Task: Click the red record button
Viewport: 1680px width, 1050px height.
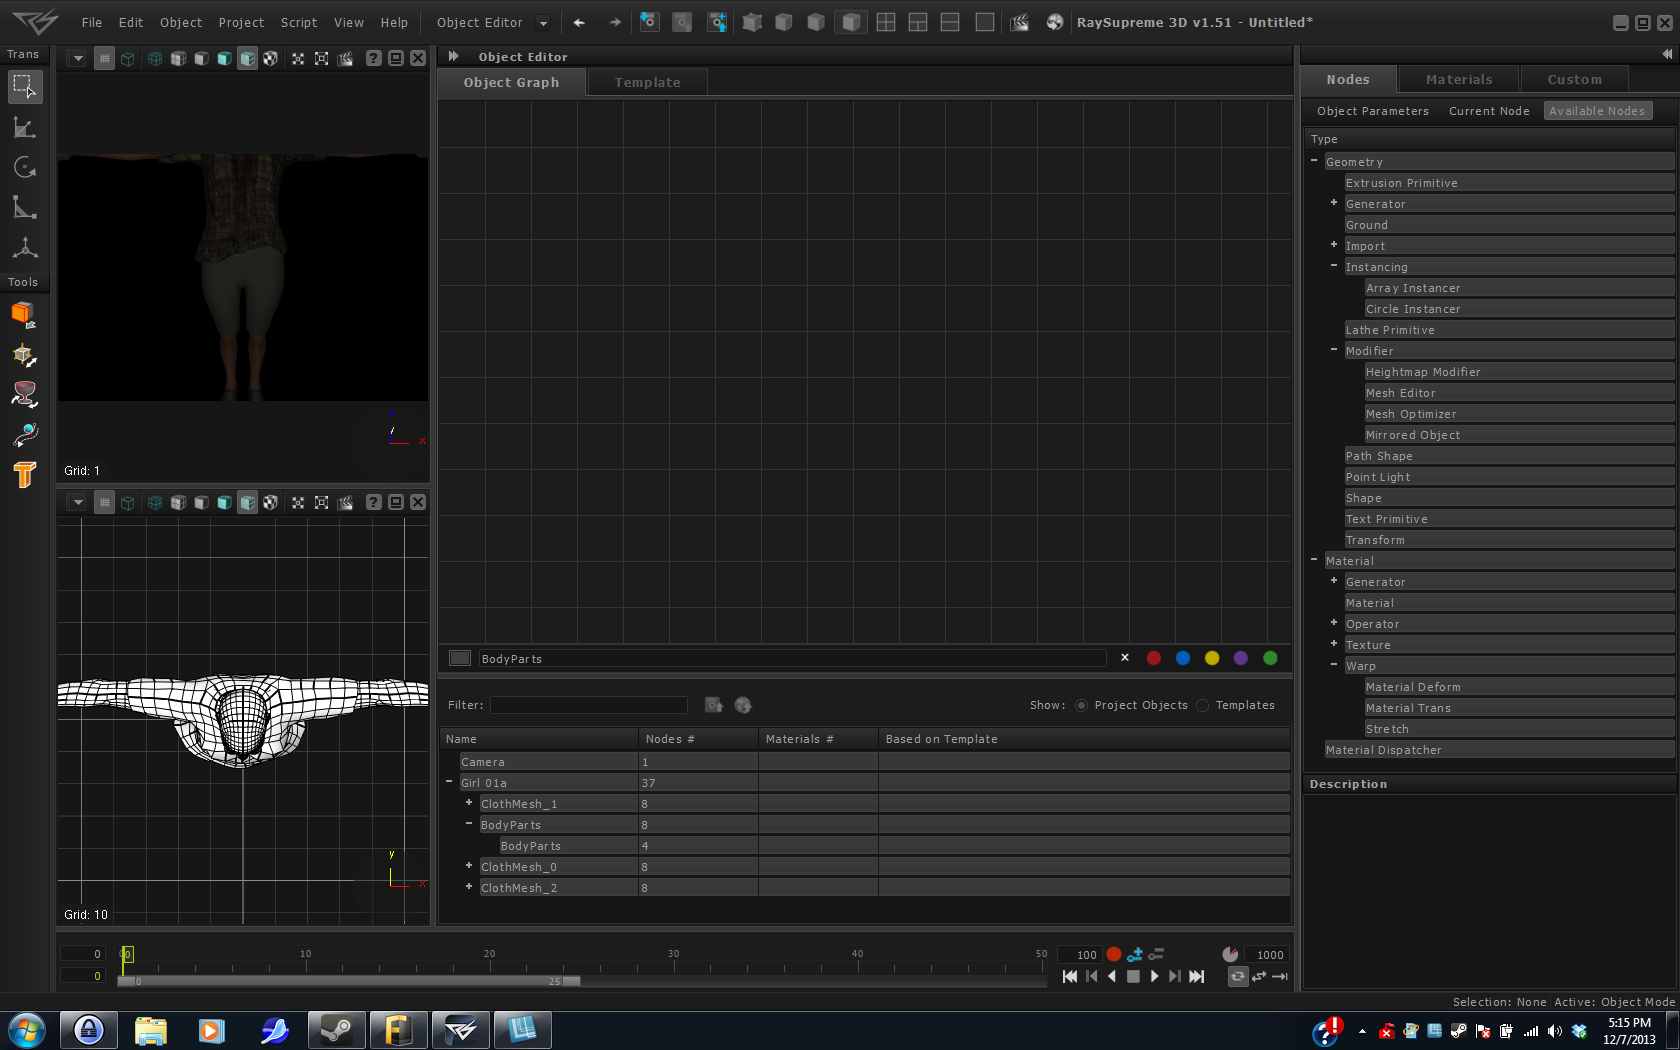Action: (1114, 954)
